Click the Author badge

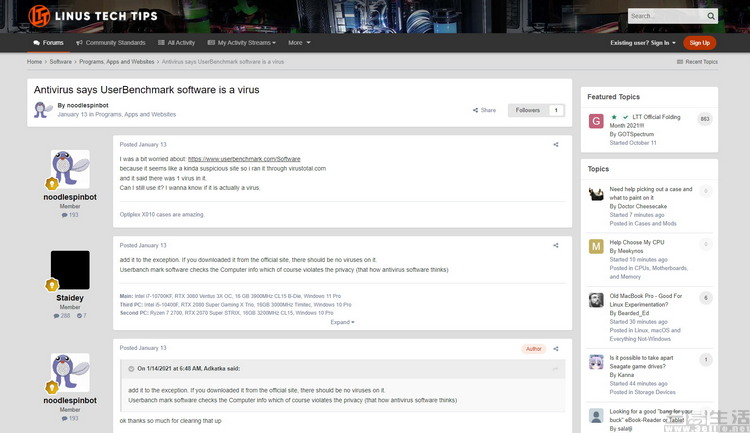point(534,349)
